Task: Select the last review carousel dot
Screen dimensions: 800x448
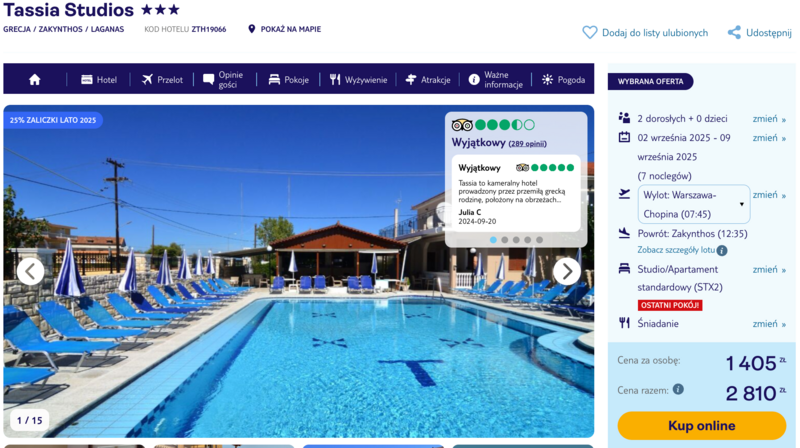Action: click(539, 240)
